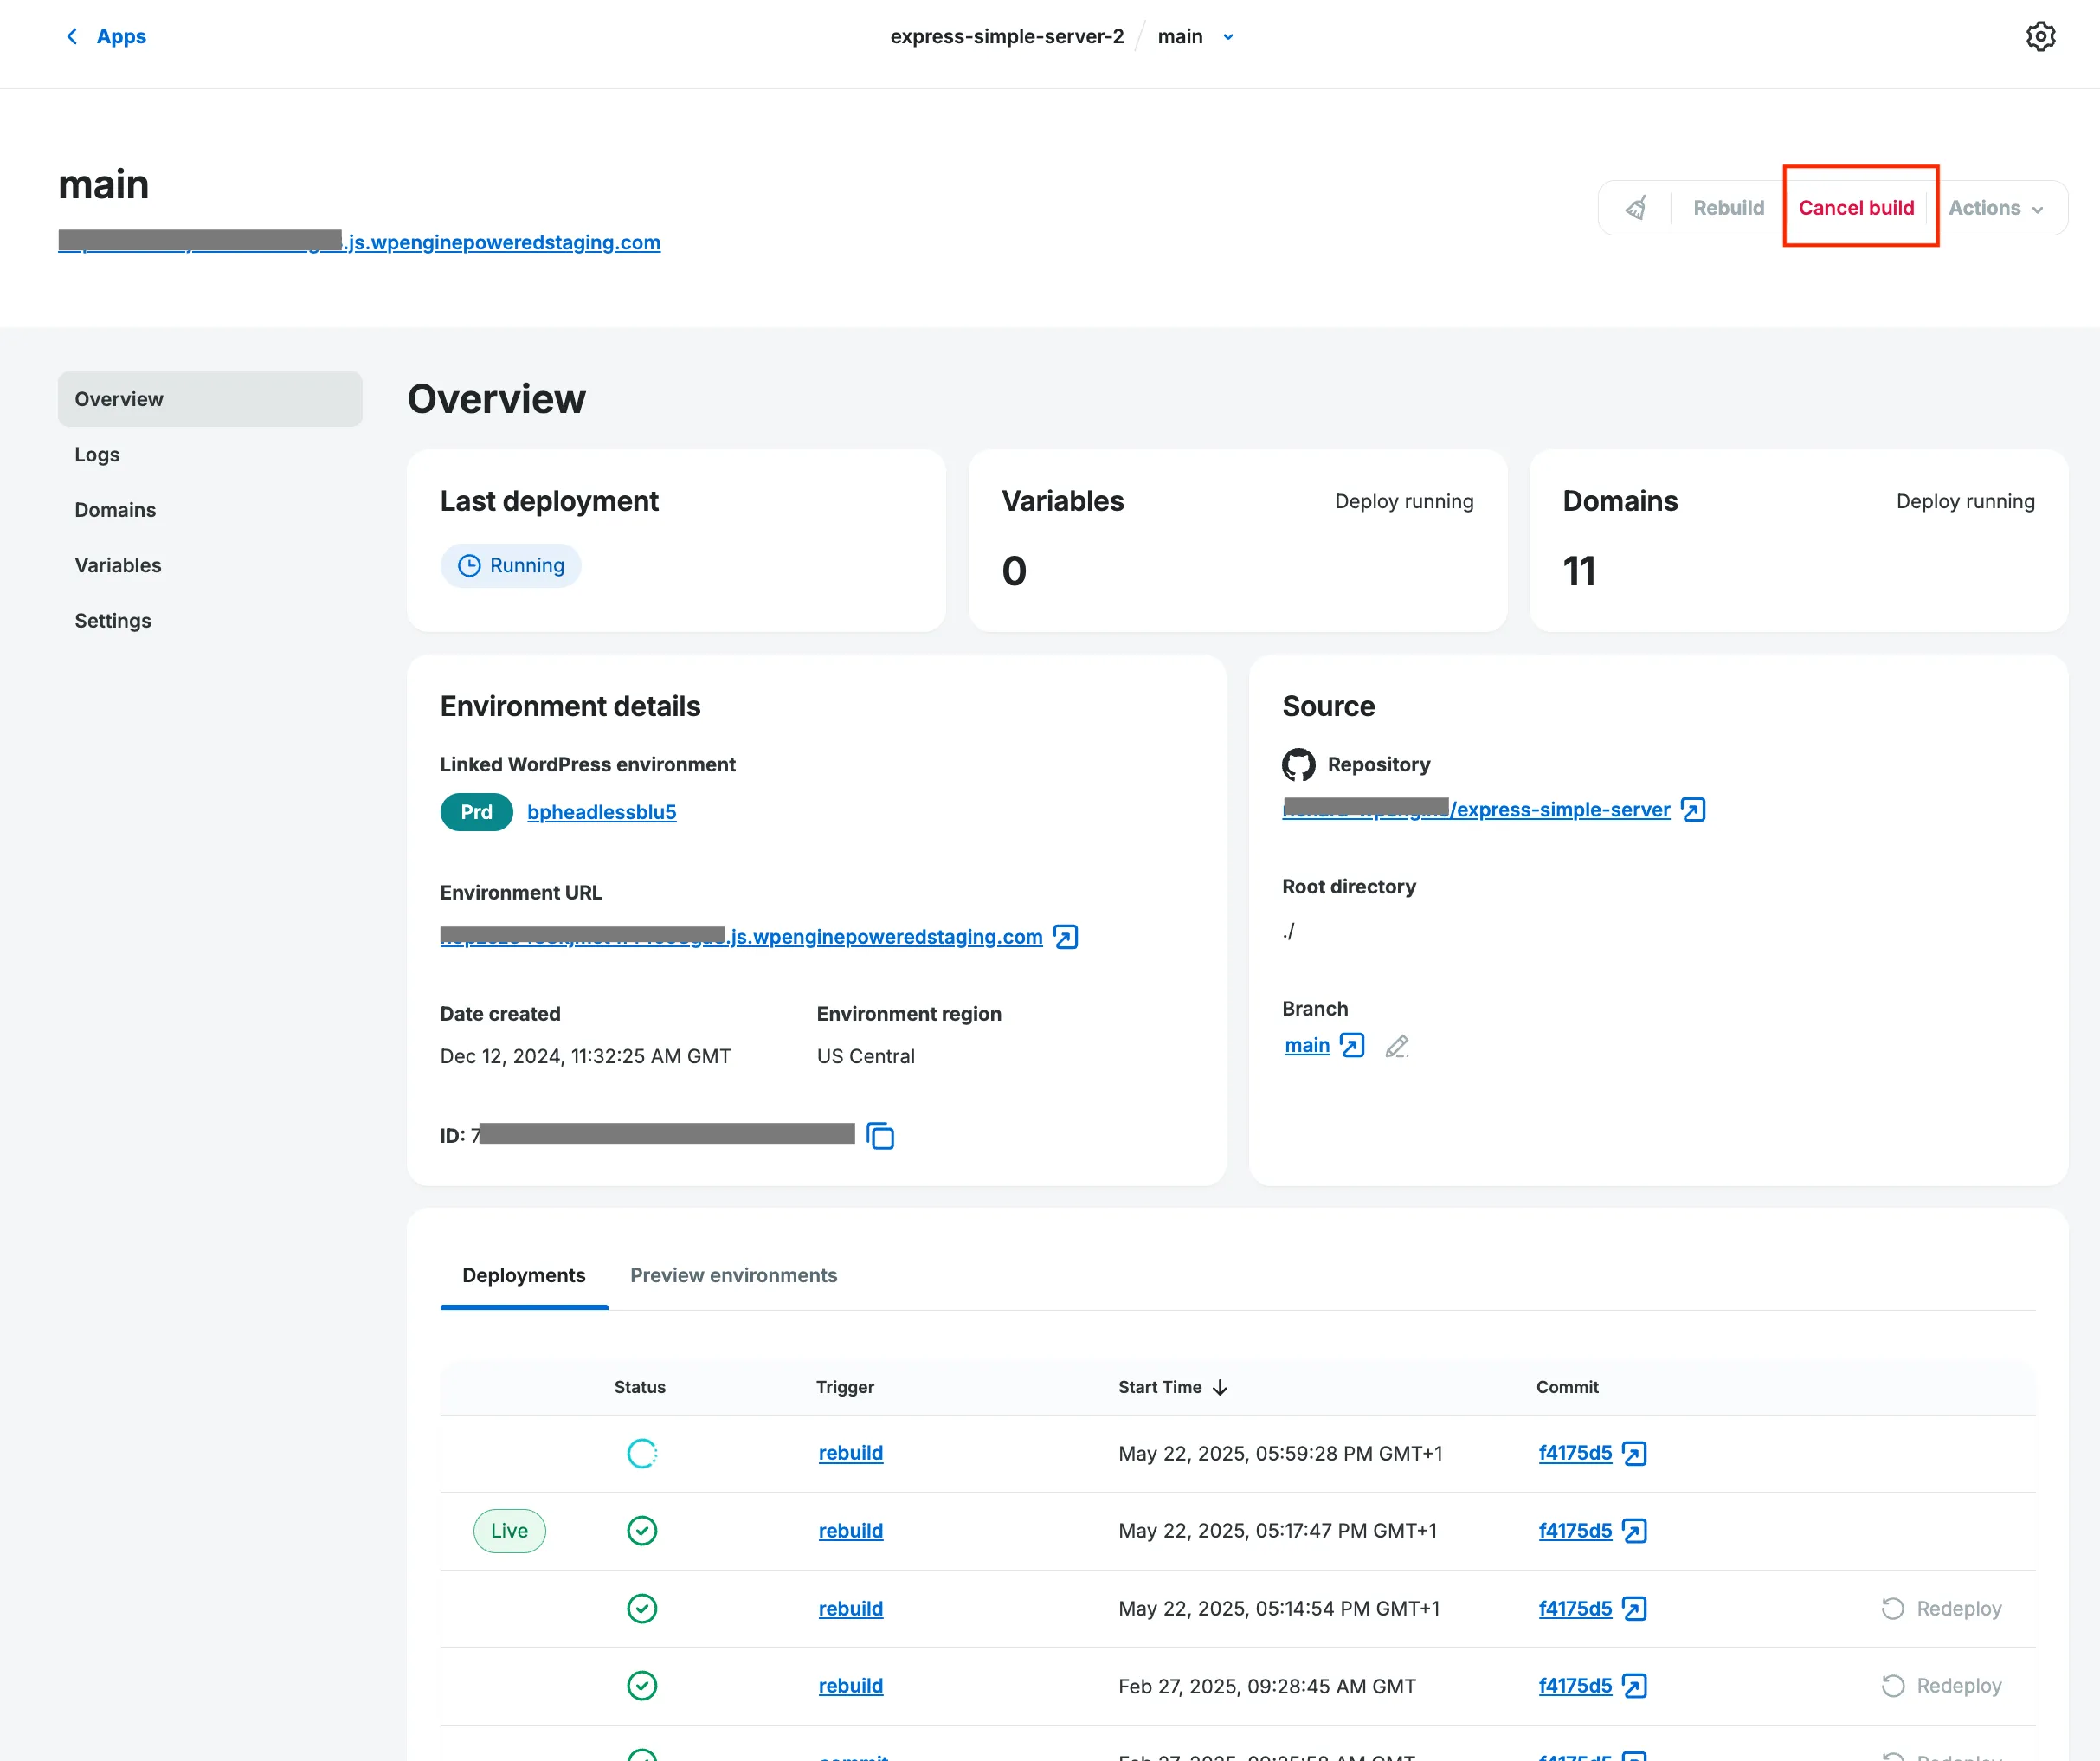Click the GitHub repository icon
Image resolution: width=2100 pixels, height=1761 pixels.
[x=1299, y=764]
